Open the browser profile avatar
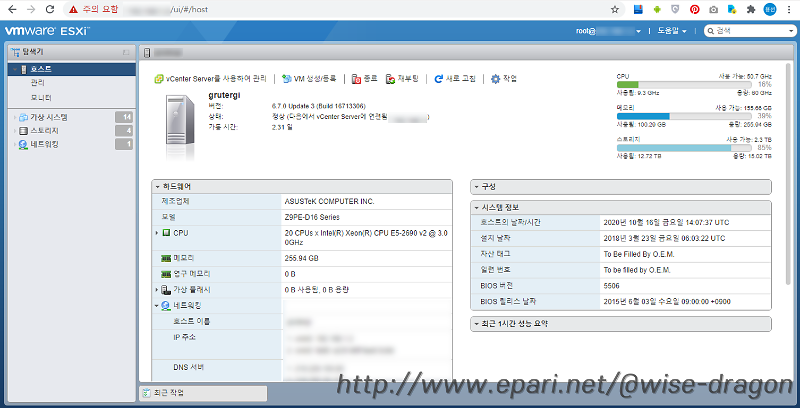800x408 pixels. tap(770, 9)
